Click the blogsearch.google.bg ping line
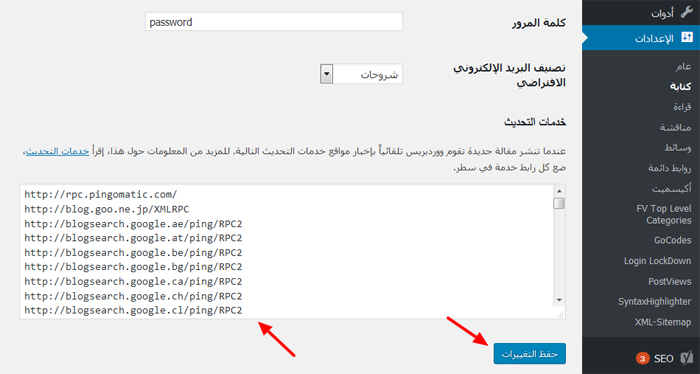The image size is (700, 374). pyautogui.click(x=133, y=267)
